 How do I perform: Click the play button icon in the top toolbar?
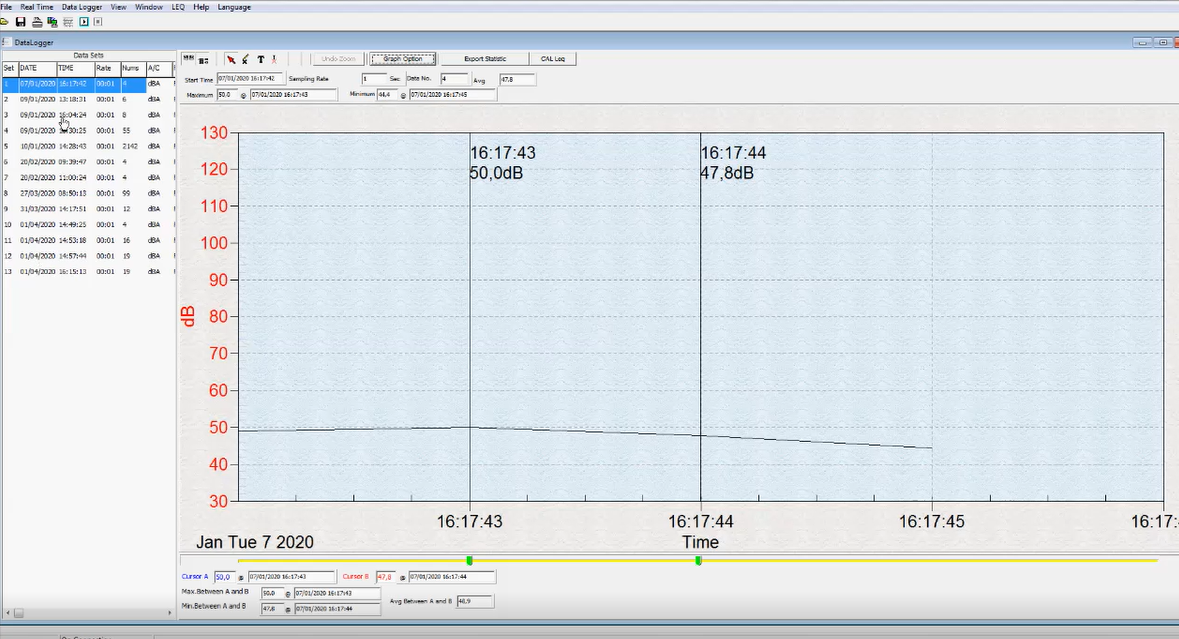[x=83, y=21]
